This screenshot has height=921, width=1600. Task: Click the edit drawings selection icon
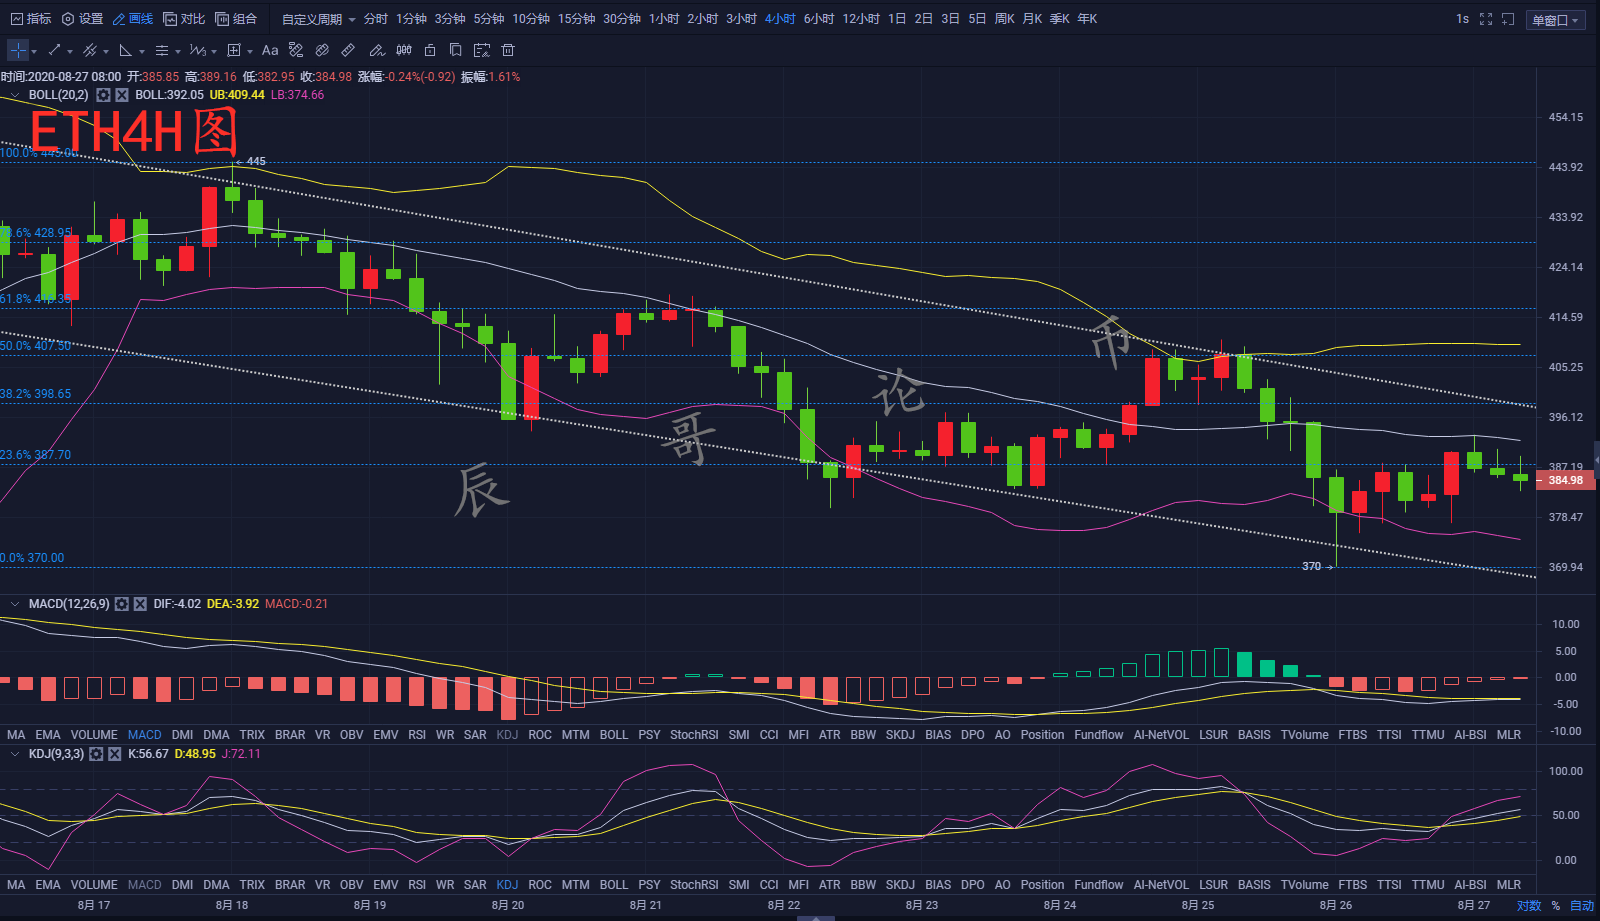point(482,50)
